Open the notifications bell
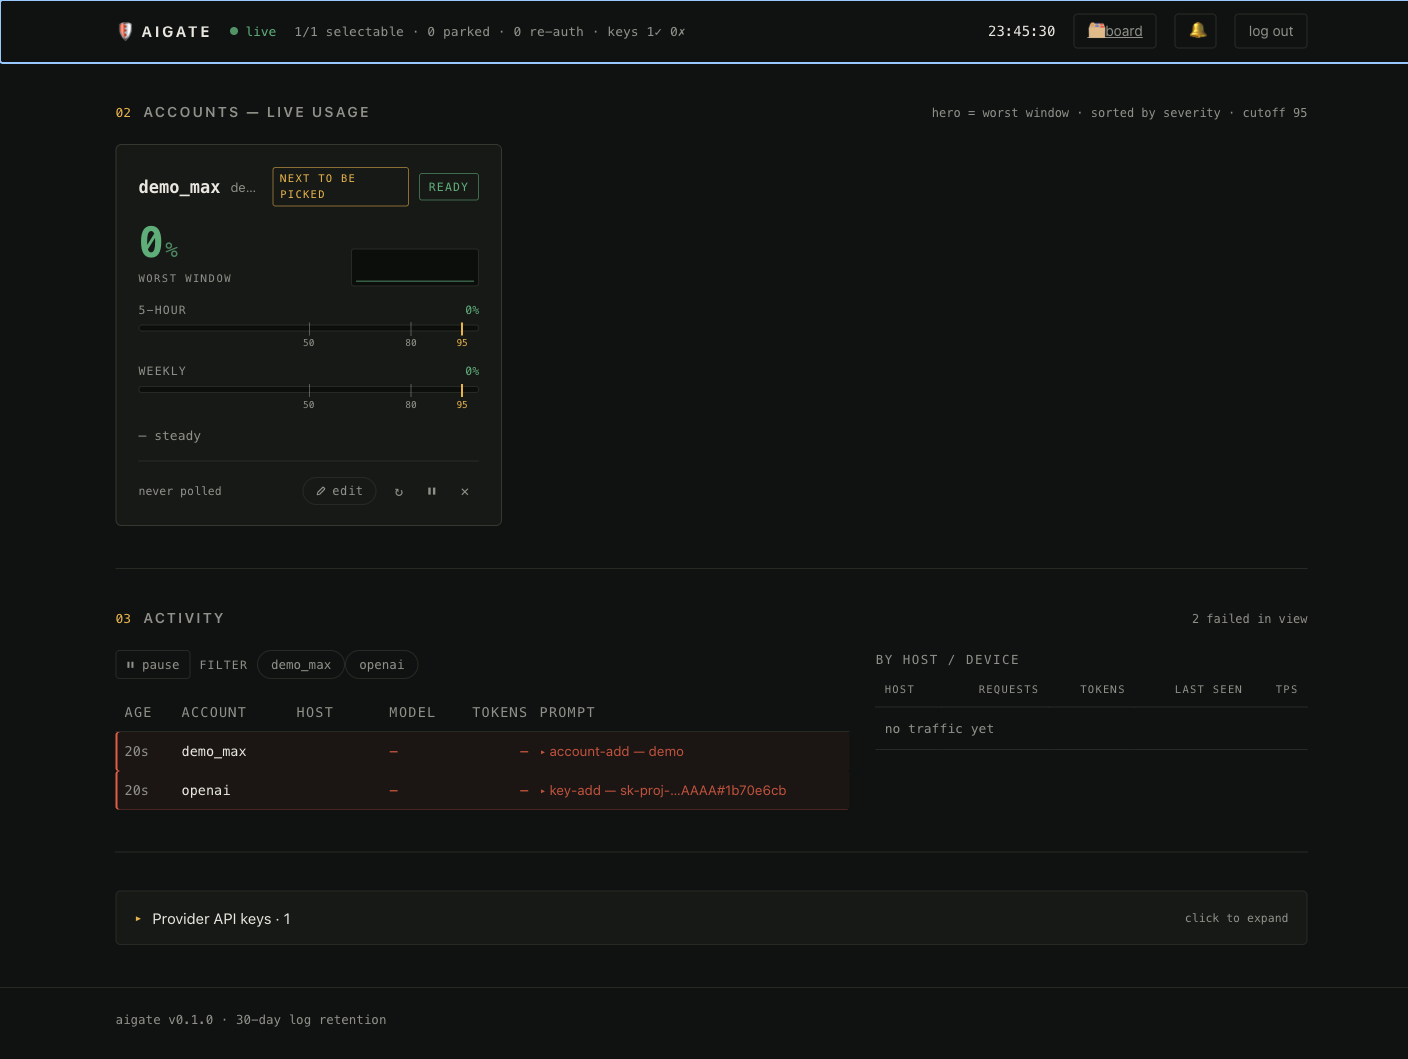 (1196, 31)
